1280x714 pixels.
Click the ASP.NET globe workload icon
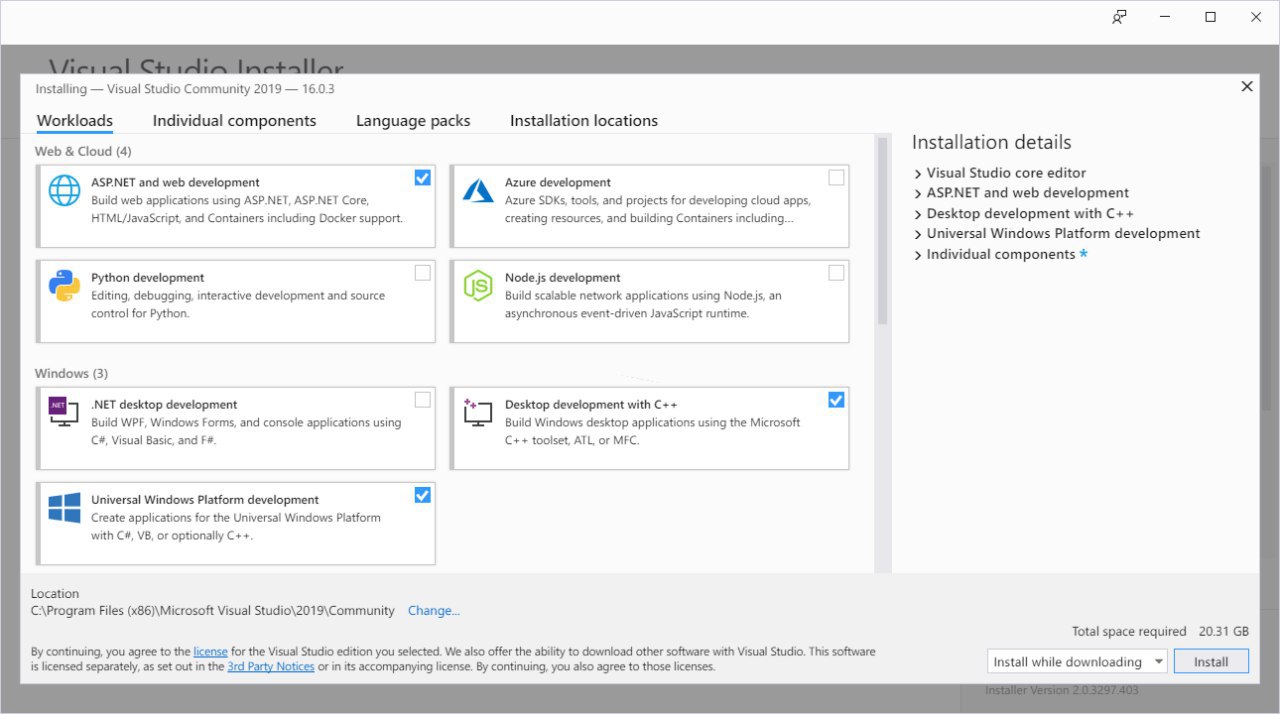click(x=64, y=190)
